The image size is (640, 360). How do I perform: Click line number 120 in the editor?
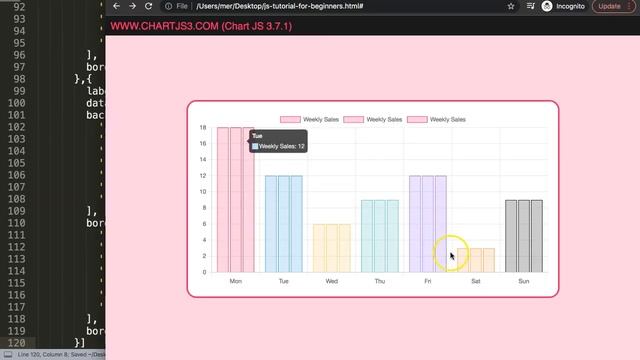16,343
